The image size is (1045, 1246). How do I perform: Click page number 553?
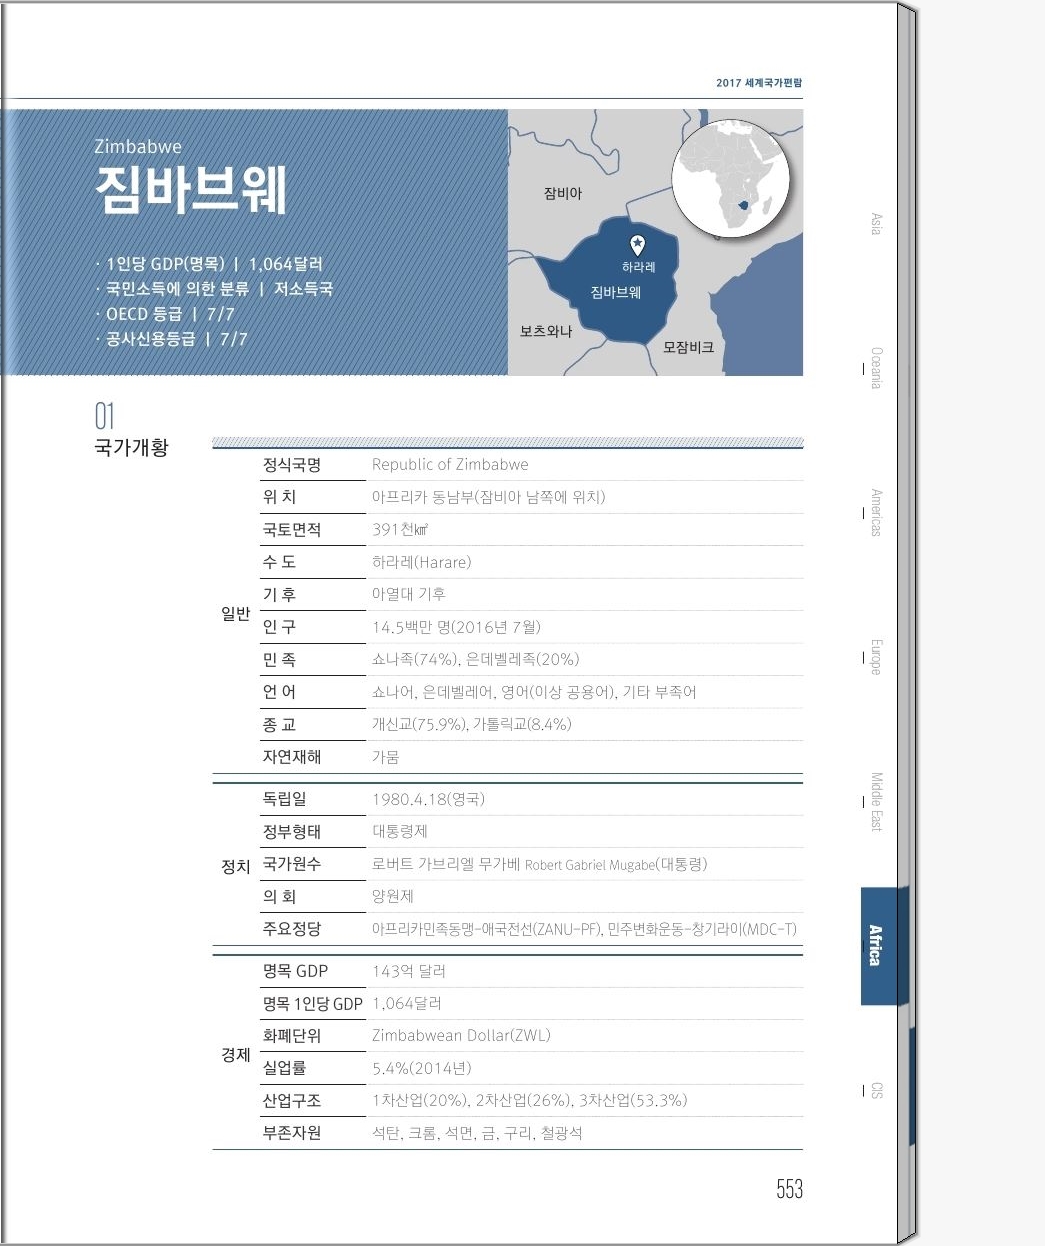[789, 1188]
